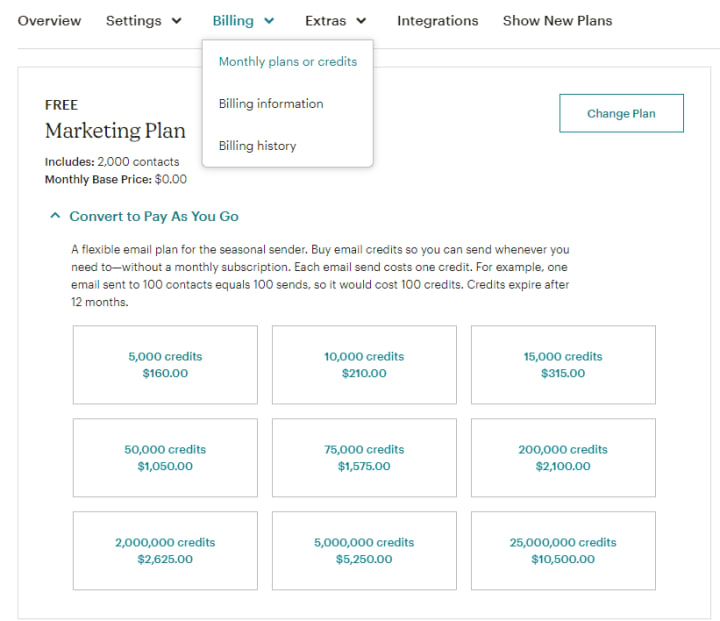
Task: Expand the Settings dropdown menu
Action: click(x=144, y=21)
